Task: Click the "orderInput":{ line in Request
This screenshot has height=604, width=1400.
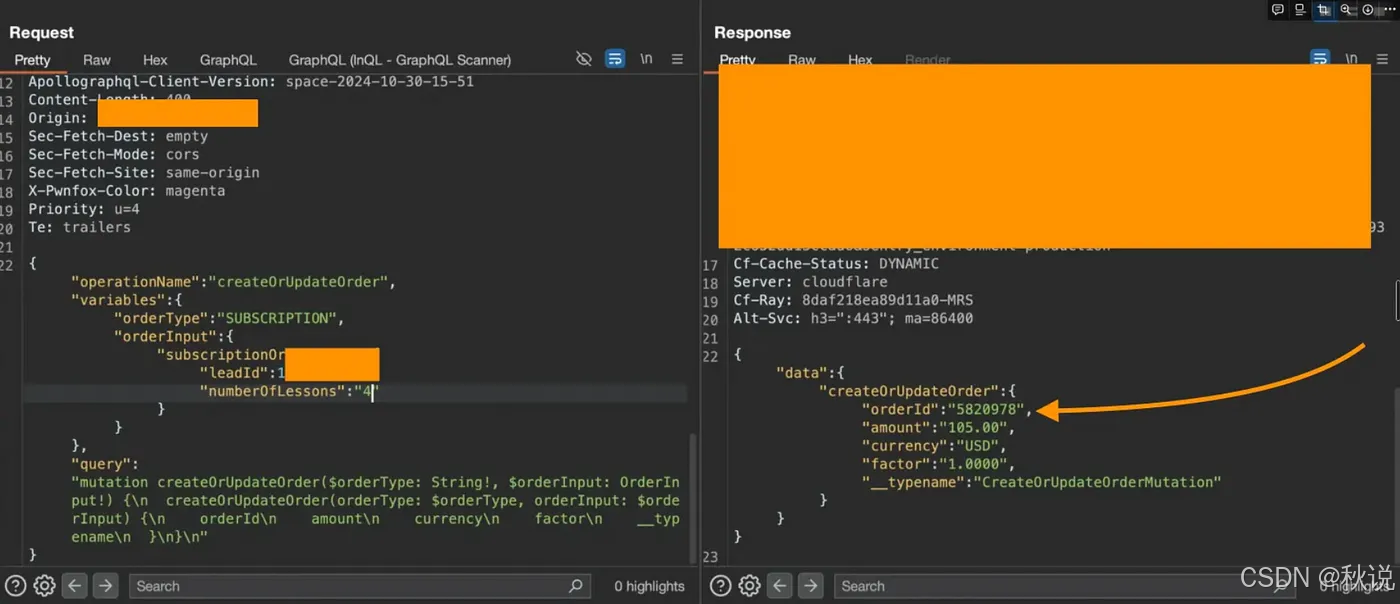Action: tap(174, 337)
